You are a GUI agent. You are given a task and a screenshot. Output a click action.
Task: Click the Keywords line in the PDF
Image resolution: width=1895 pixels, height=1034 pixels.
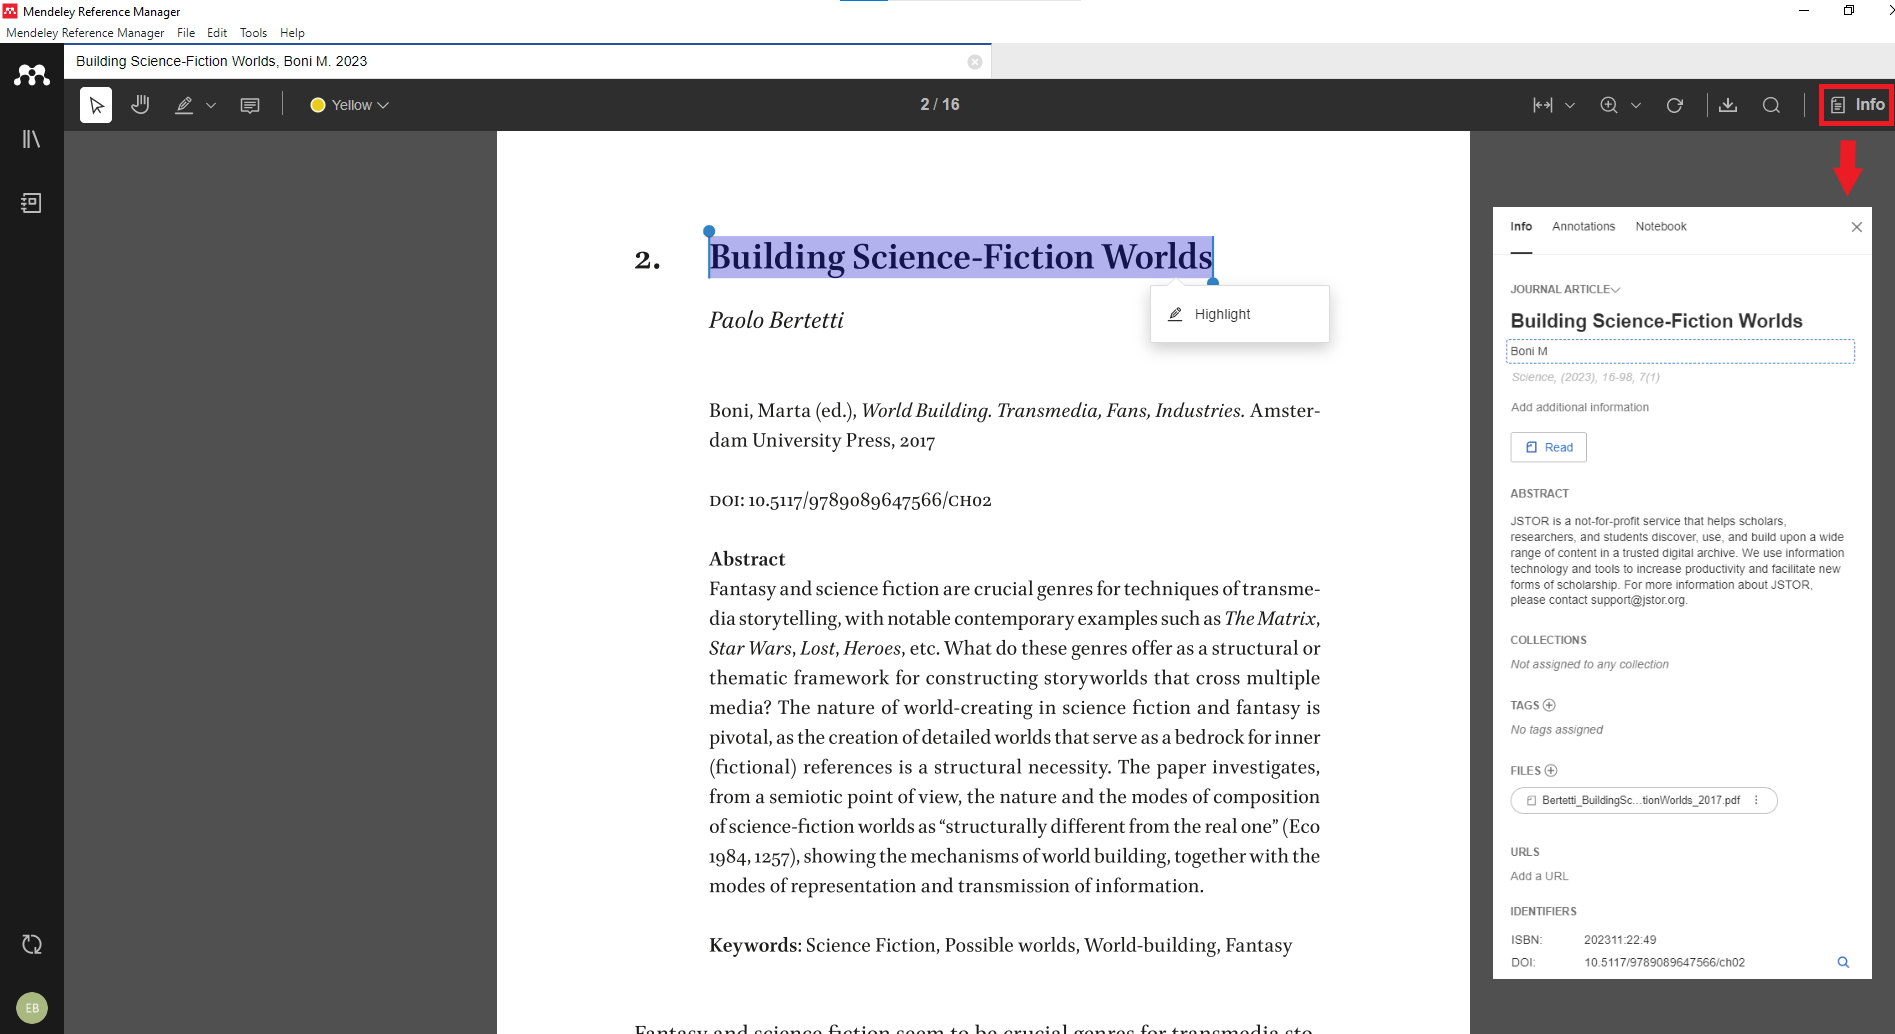tap(1000, 945)
